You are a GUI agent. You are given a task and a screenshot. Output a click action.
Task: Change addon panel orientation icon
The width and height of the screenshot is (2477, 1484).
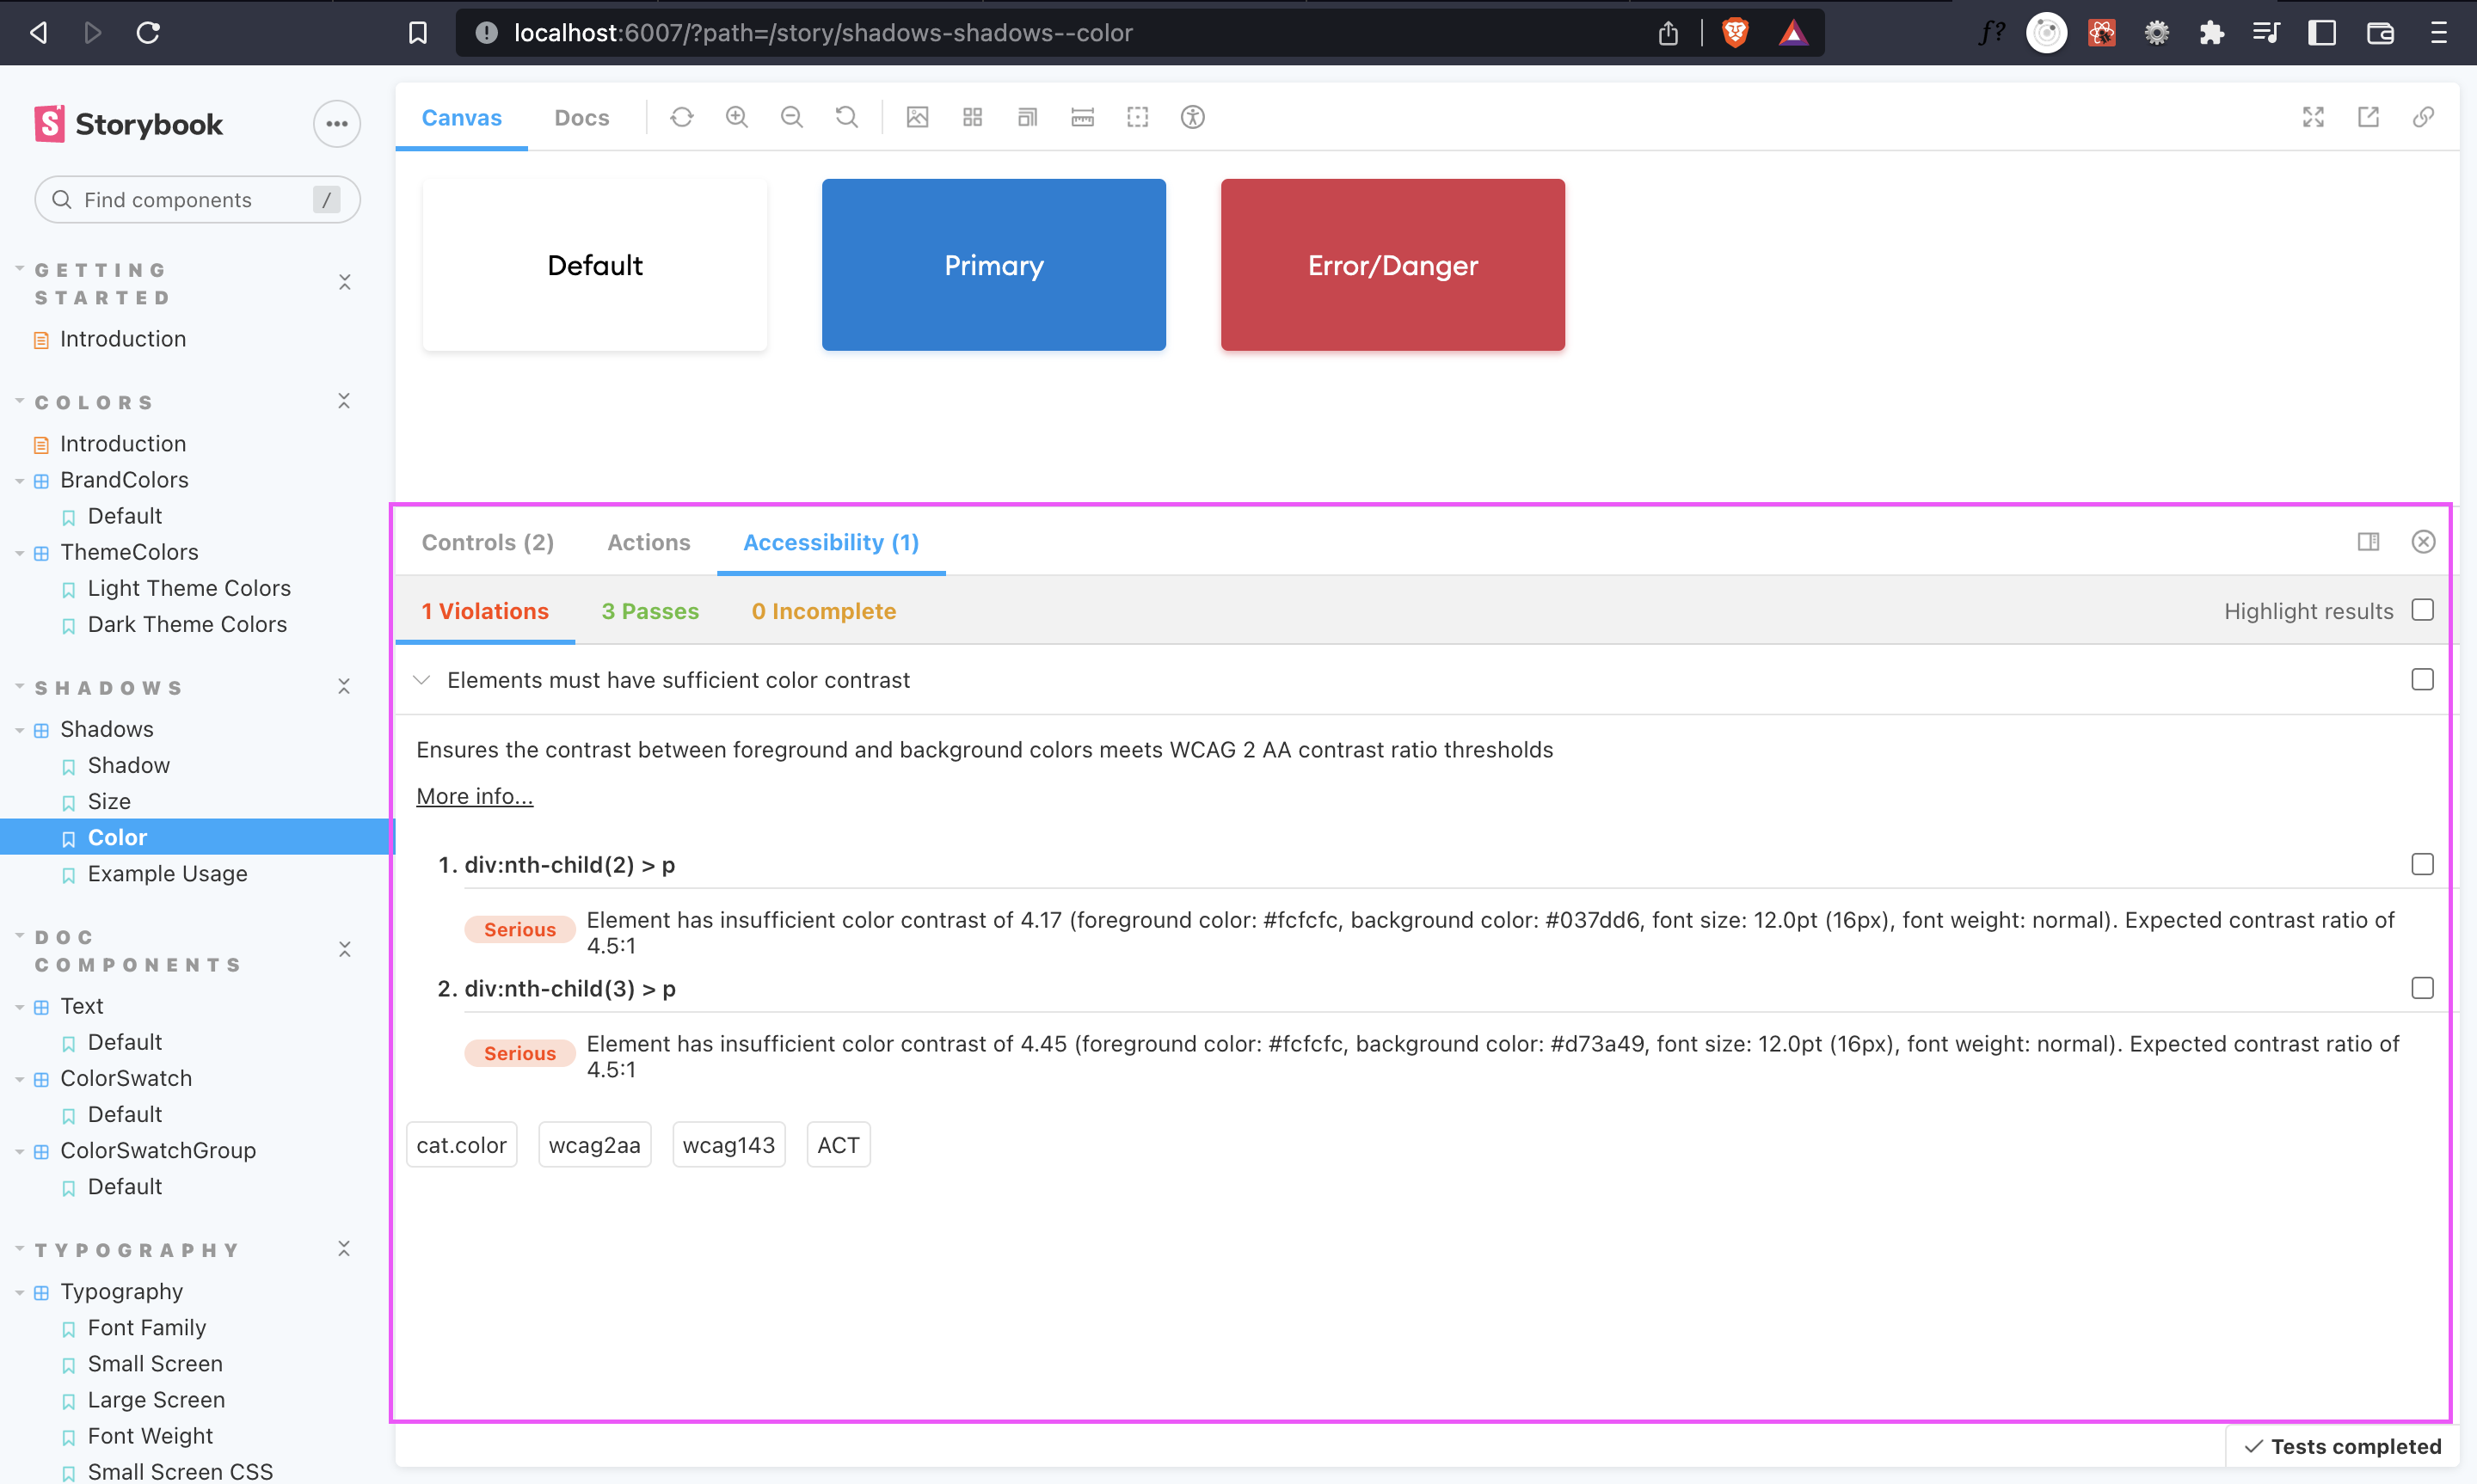[x=2368, y=542]
